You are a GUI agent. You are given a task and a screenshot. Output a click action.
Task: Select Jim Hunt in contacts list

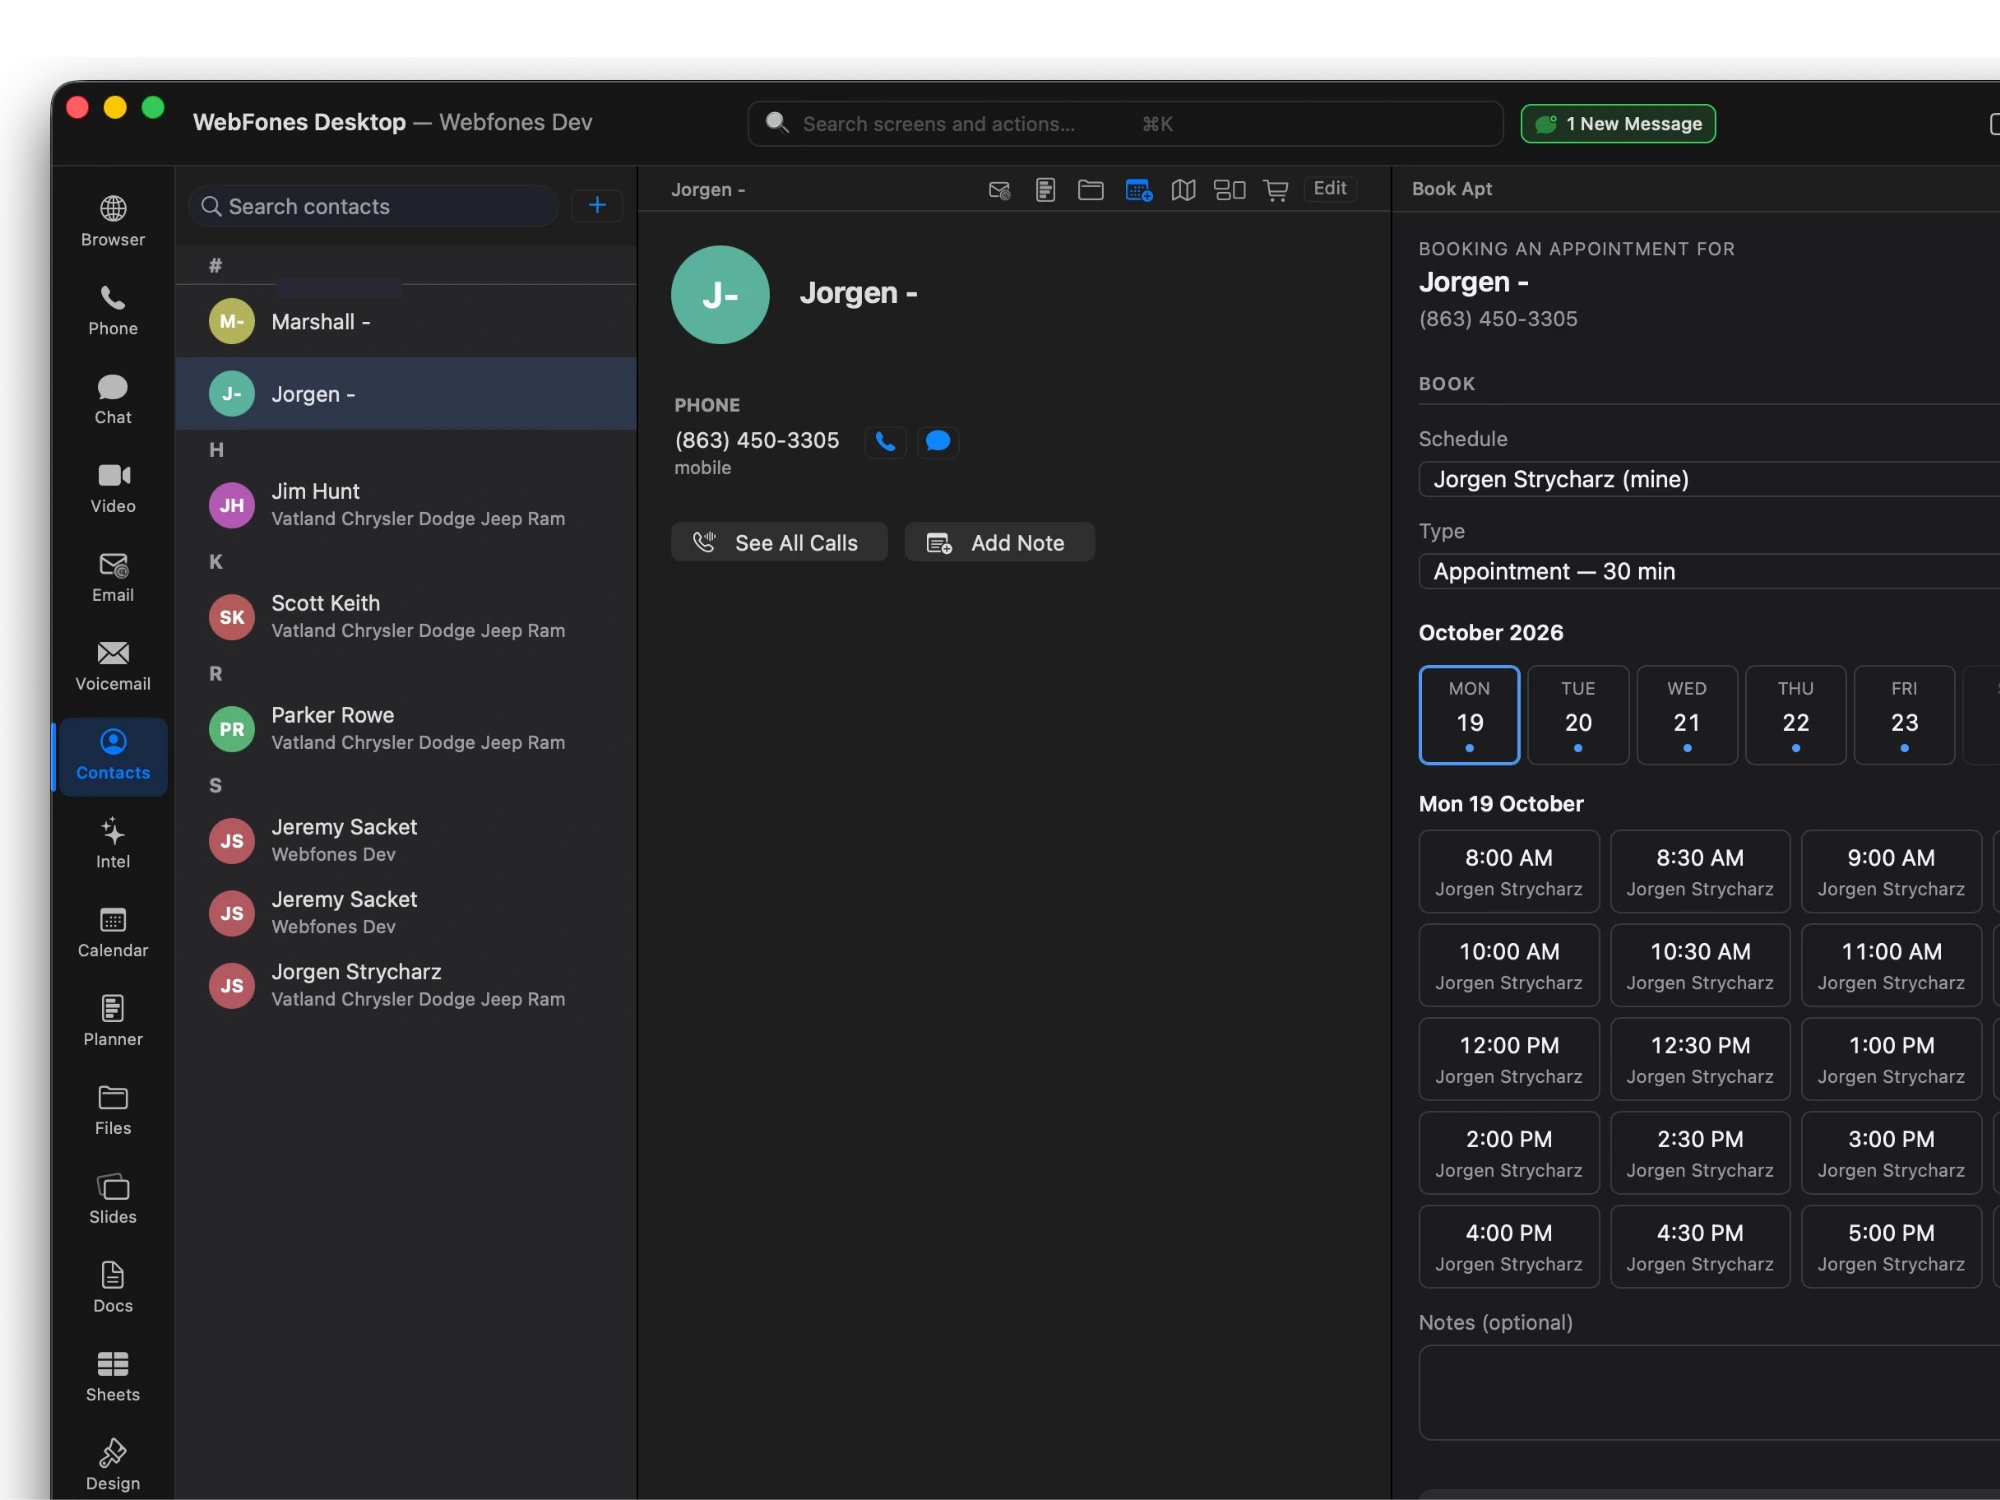(406, 505)
